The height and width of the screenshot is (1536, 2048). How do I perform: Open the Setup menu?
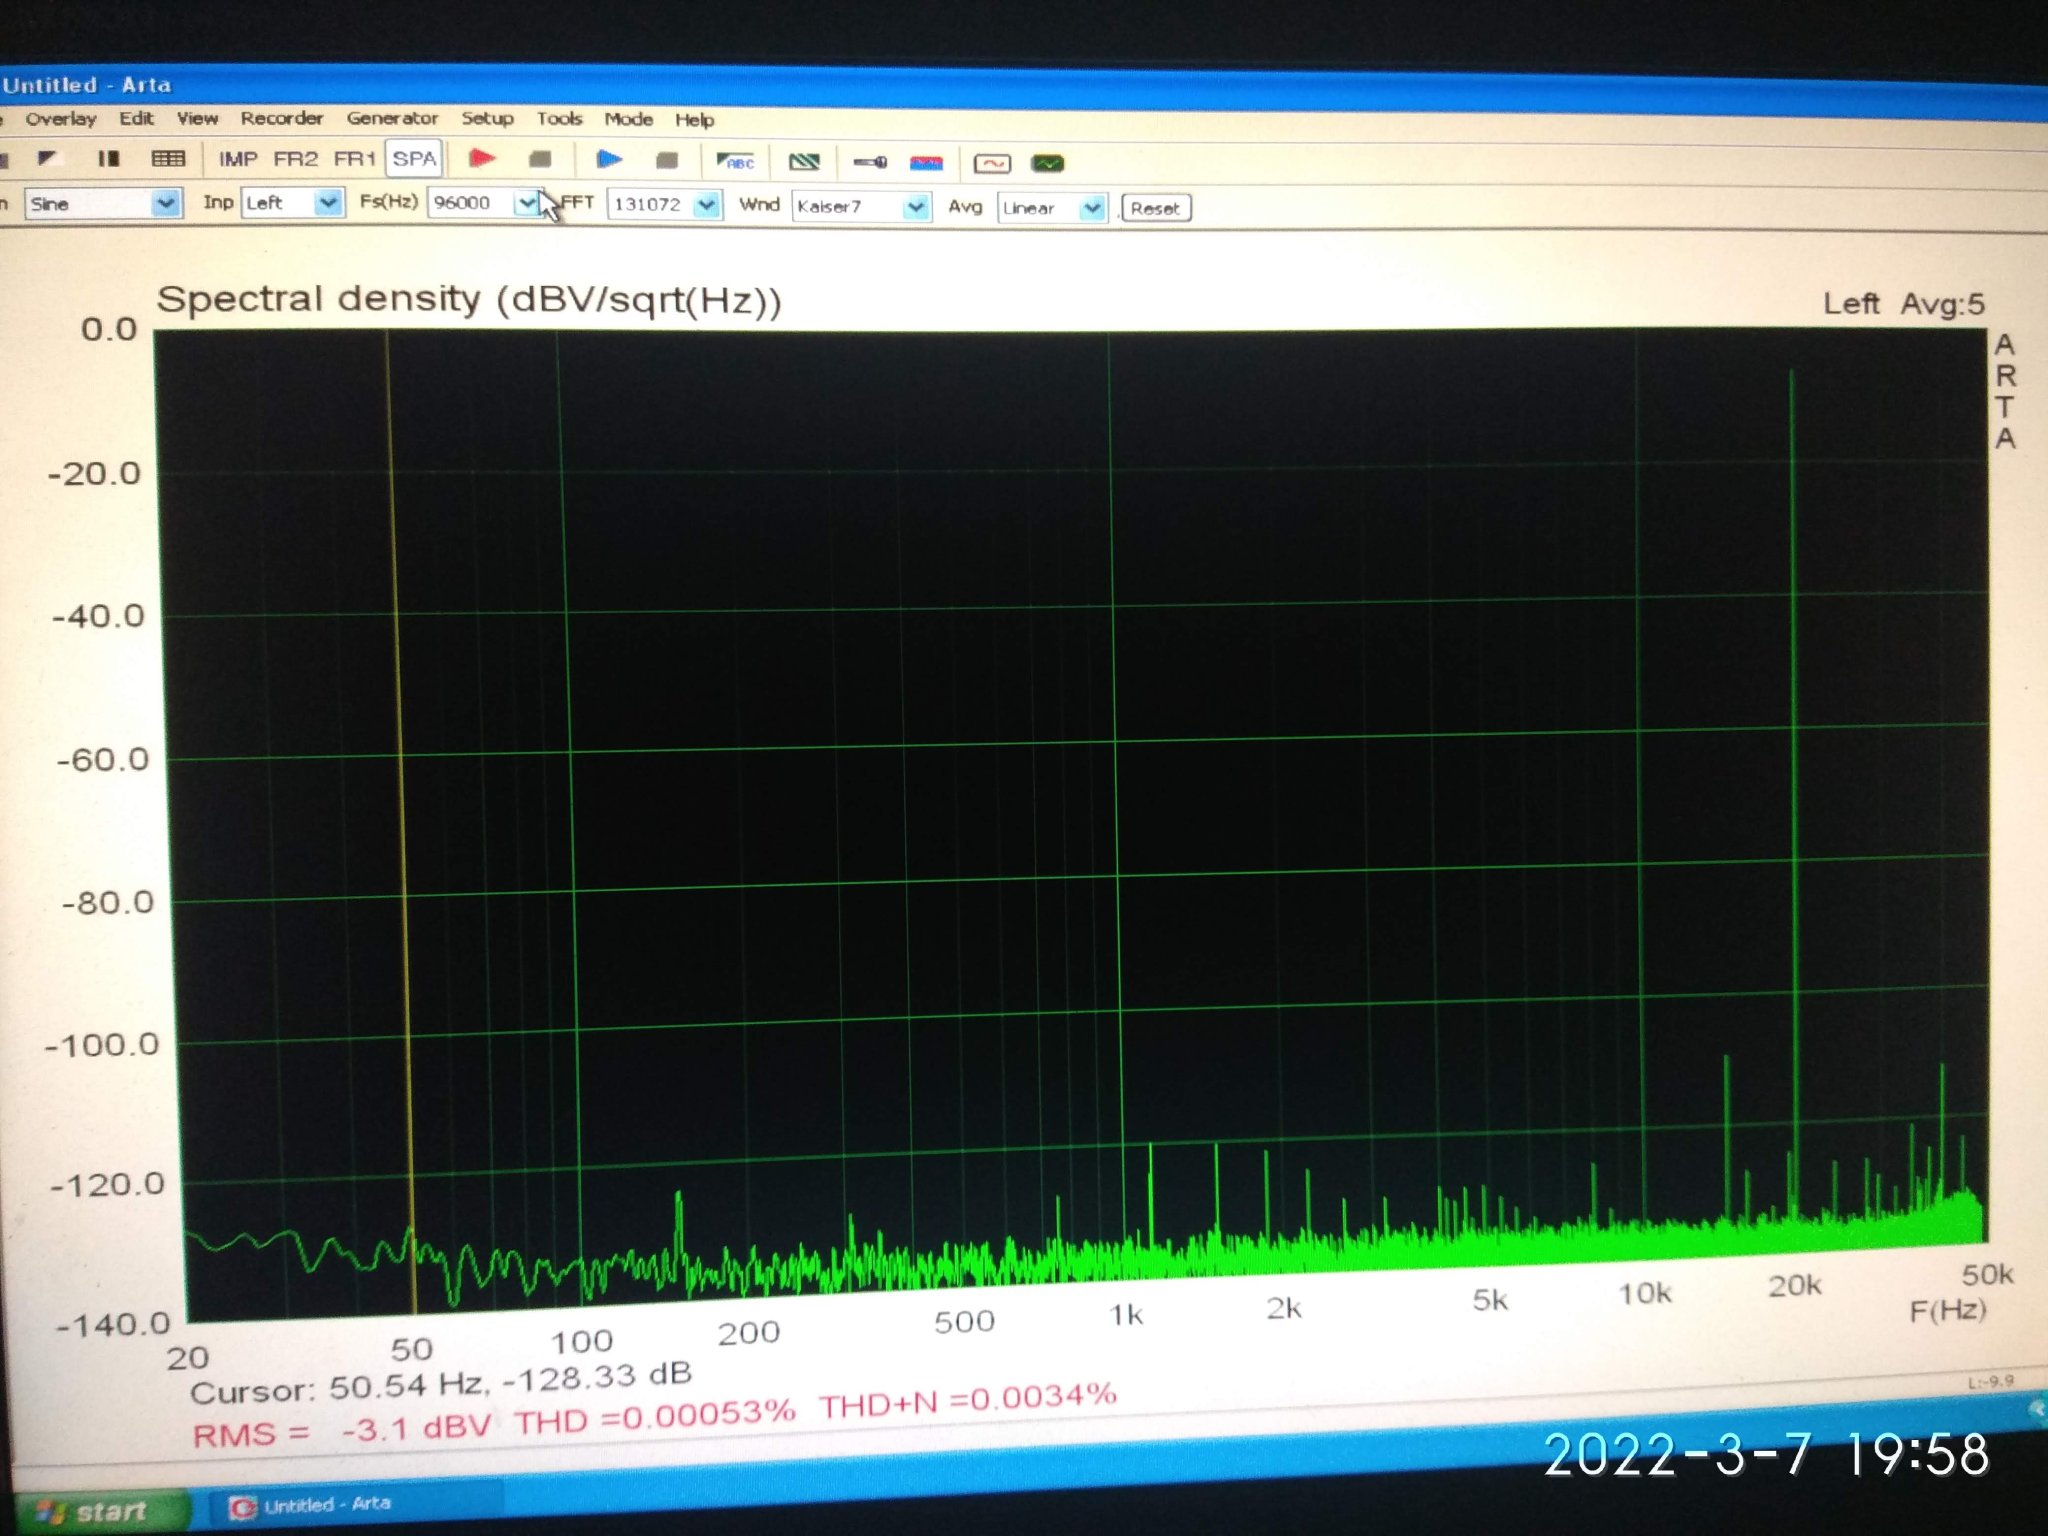(x=487, y=119)
